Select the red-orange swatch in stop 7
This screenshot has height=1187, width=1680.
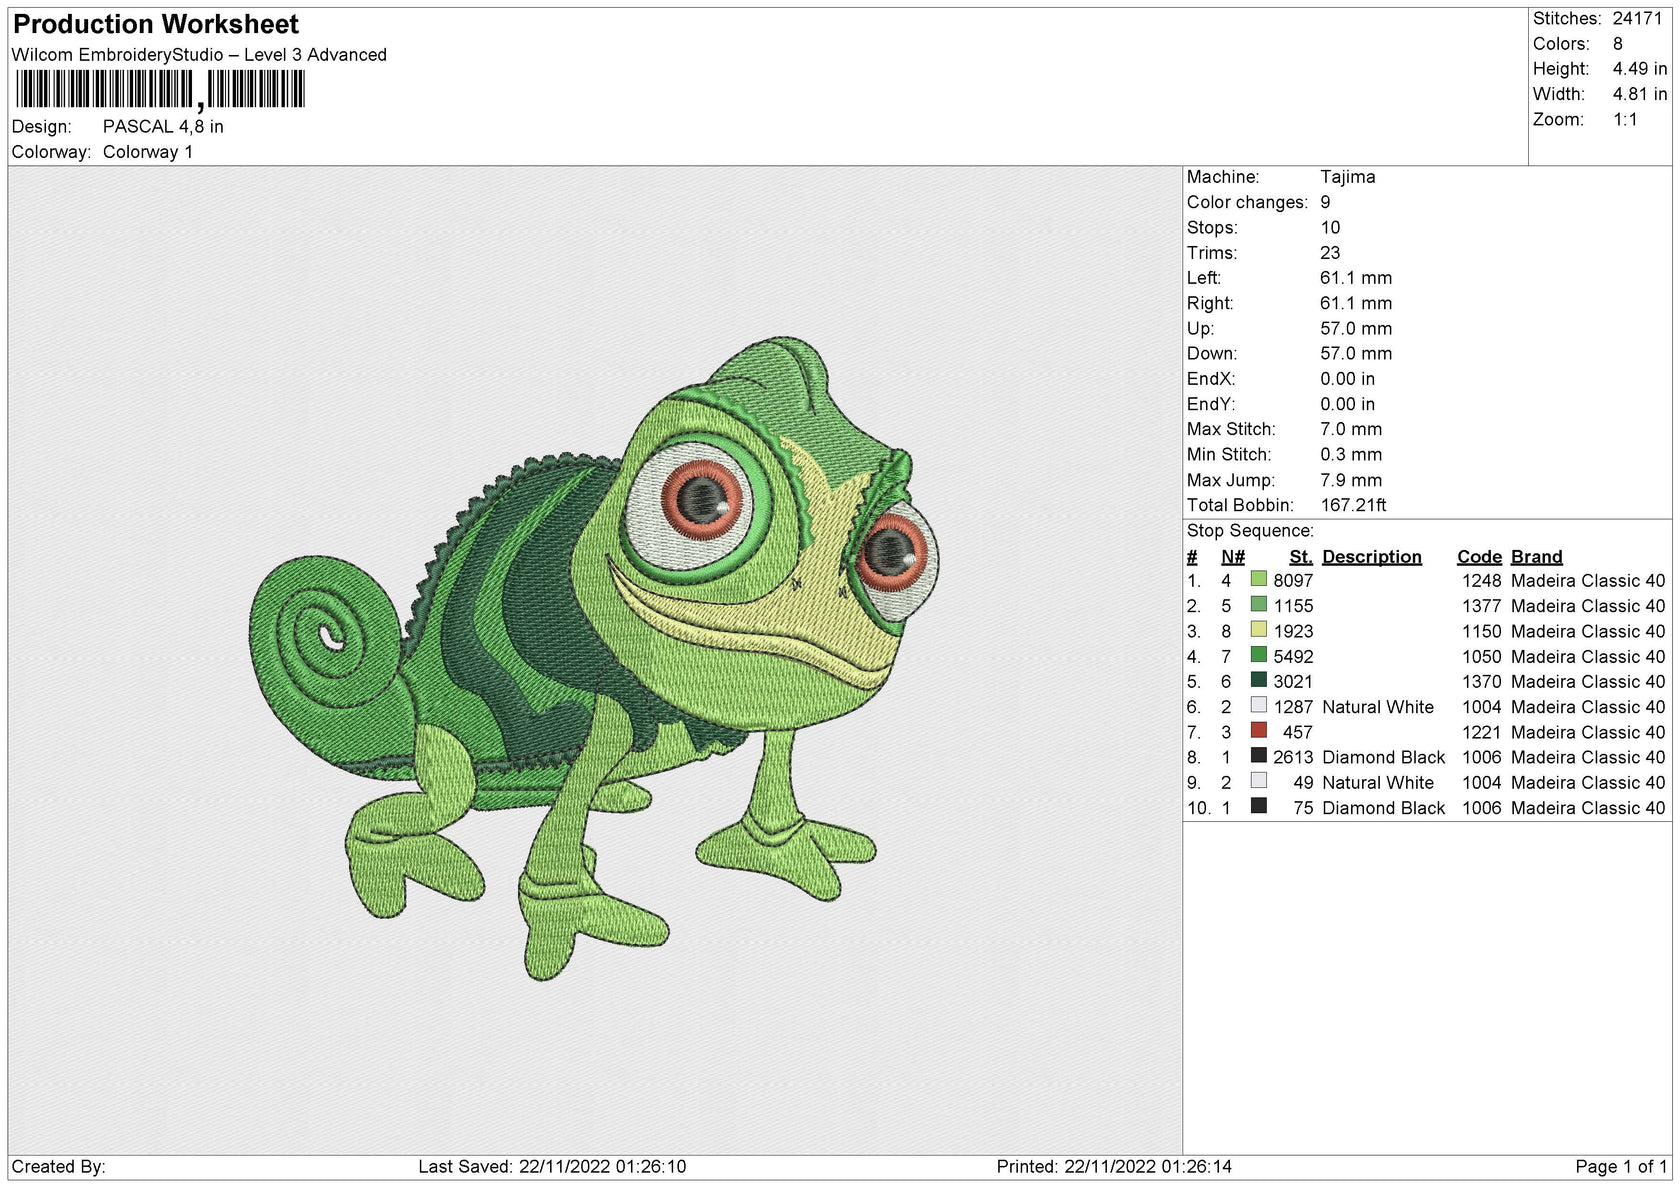click(1260, 732)
